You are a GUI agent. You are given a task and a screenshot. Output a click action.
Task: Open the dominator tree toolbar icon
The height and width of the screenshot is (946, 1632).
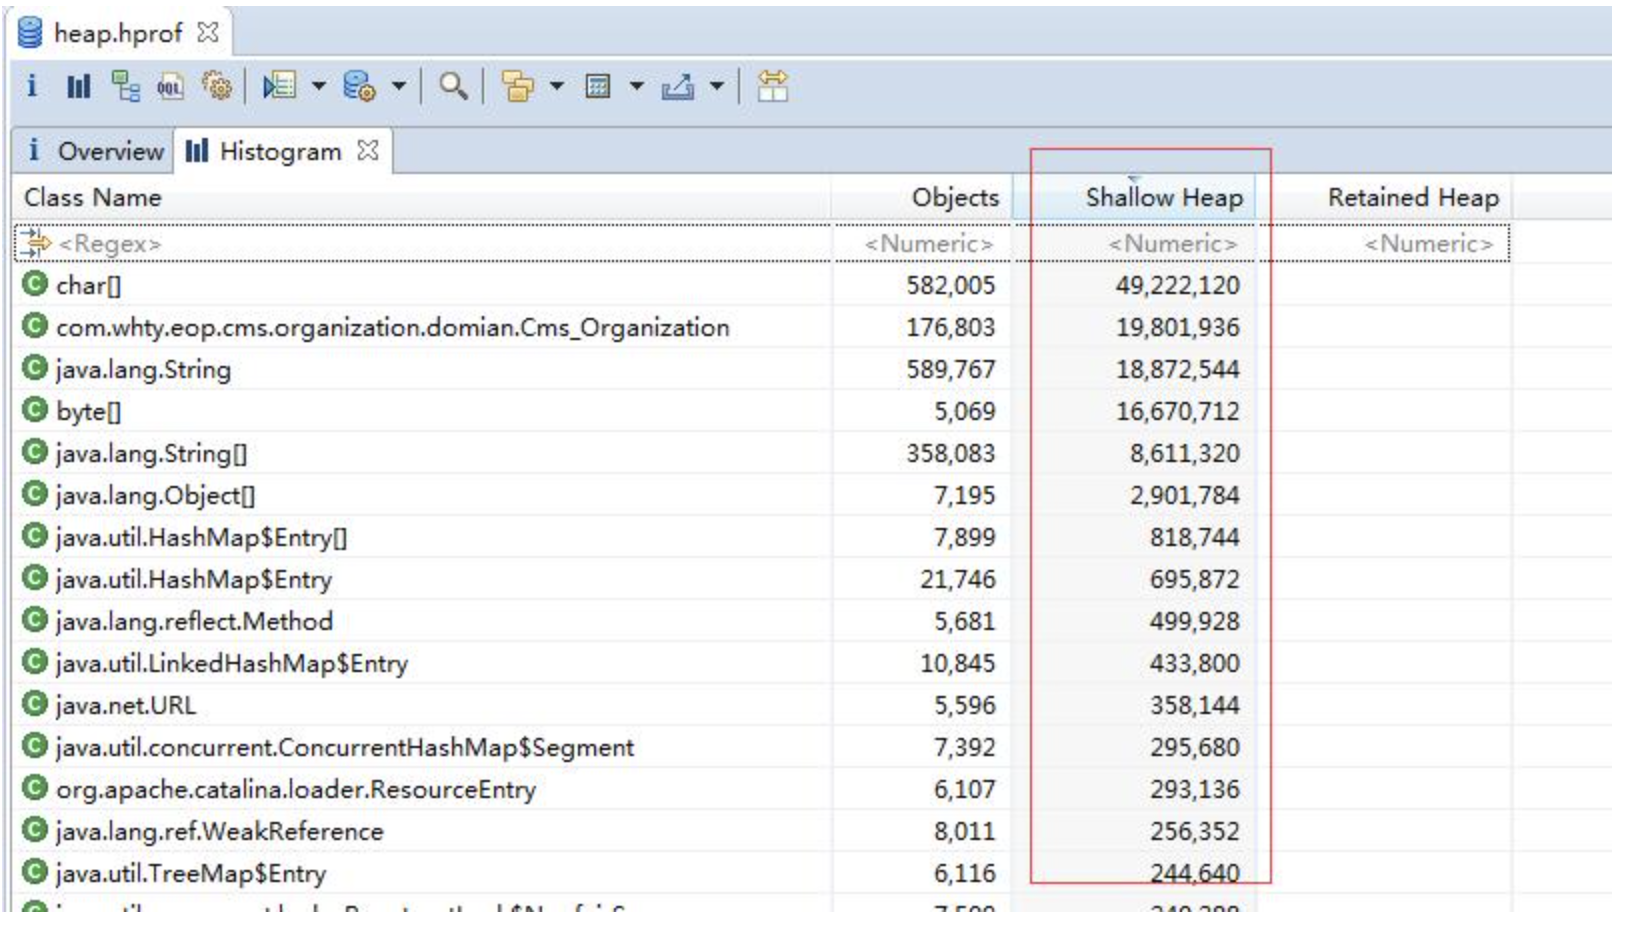125,86
